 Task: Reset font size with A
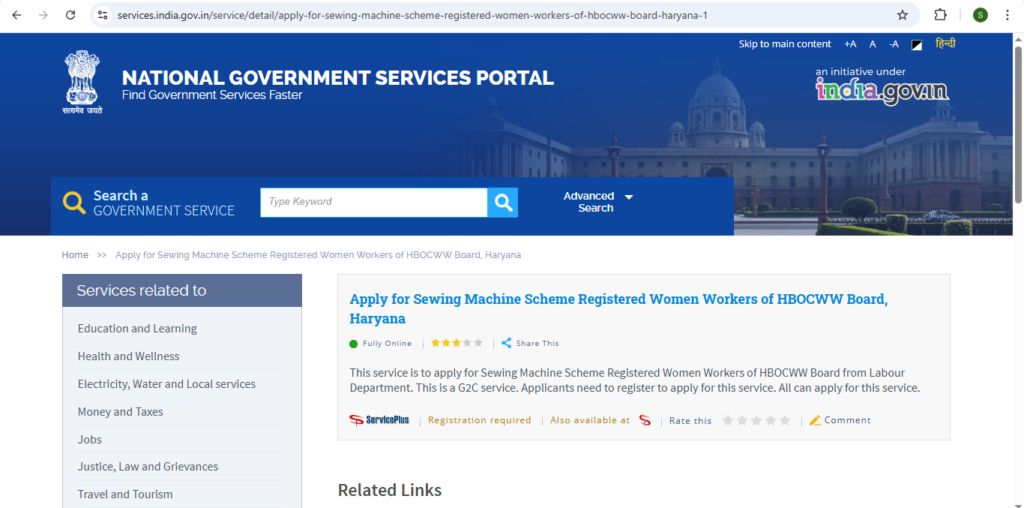click(x=872, y=44)
